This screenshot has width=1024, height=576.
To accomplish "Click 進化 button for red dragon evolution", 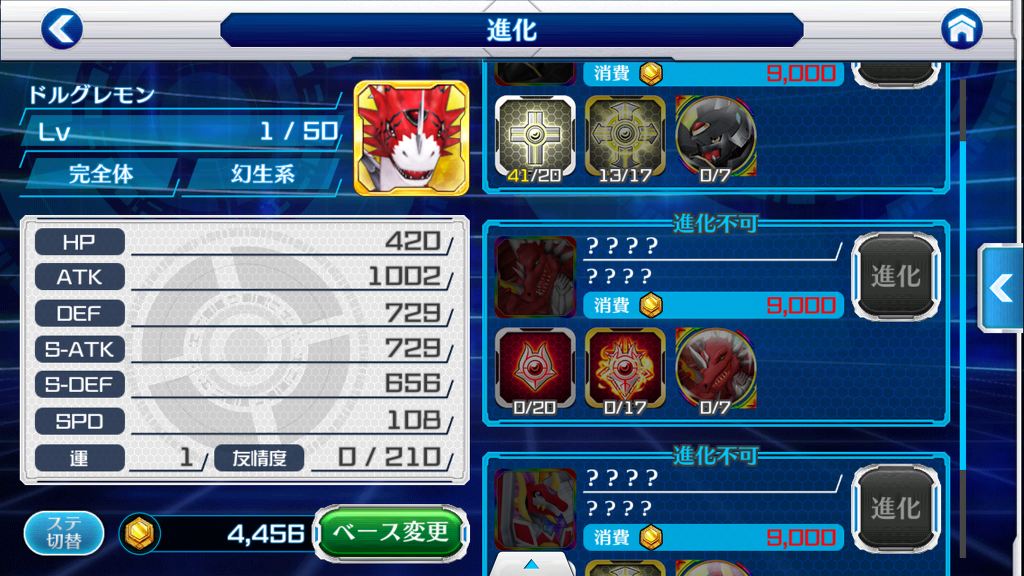I will [x=896, y=277].
